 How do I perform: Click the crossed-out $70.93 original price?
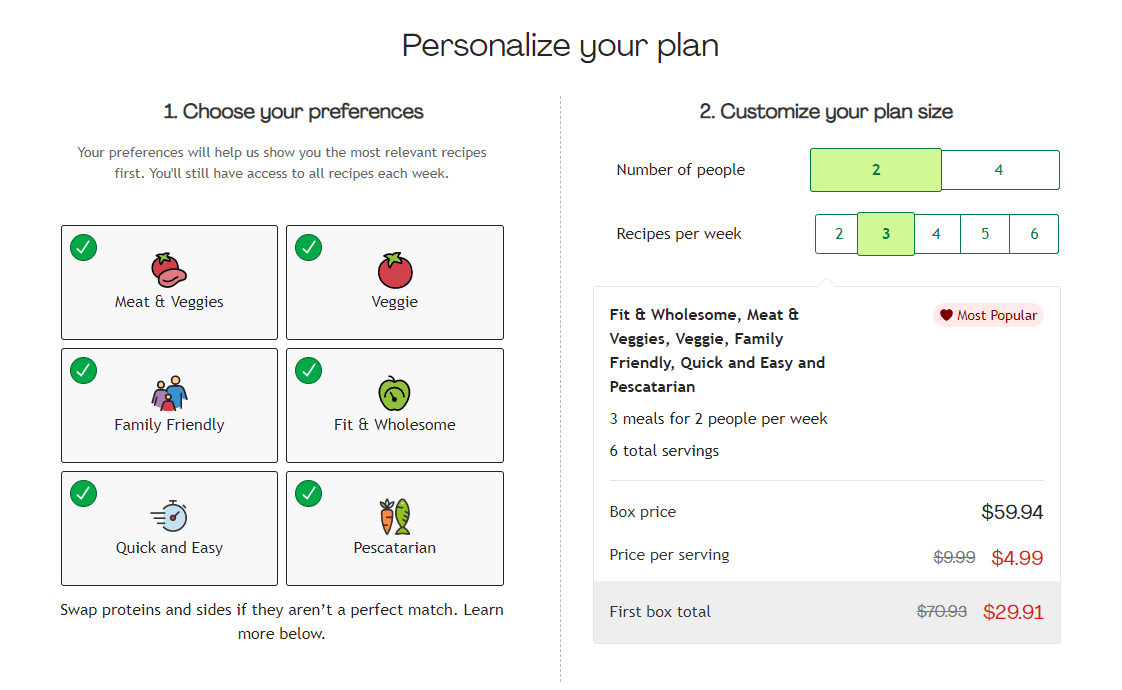941,611
